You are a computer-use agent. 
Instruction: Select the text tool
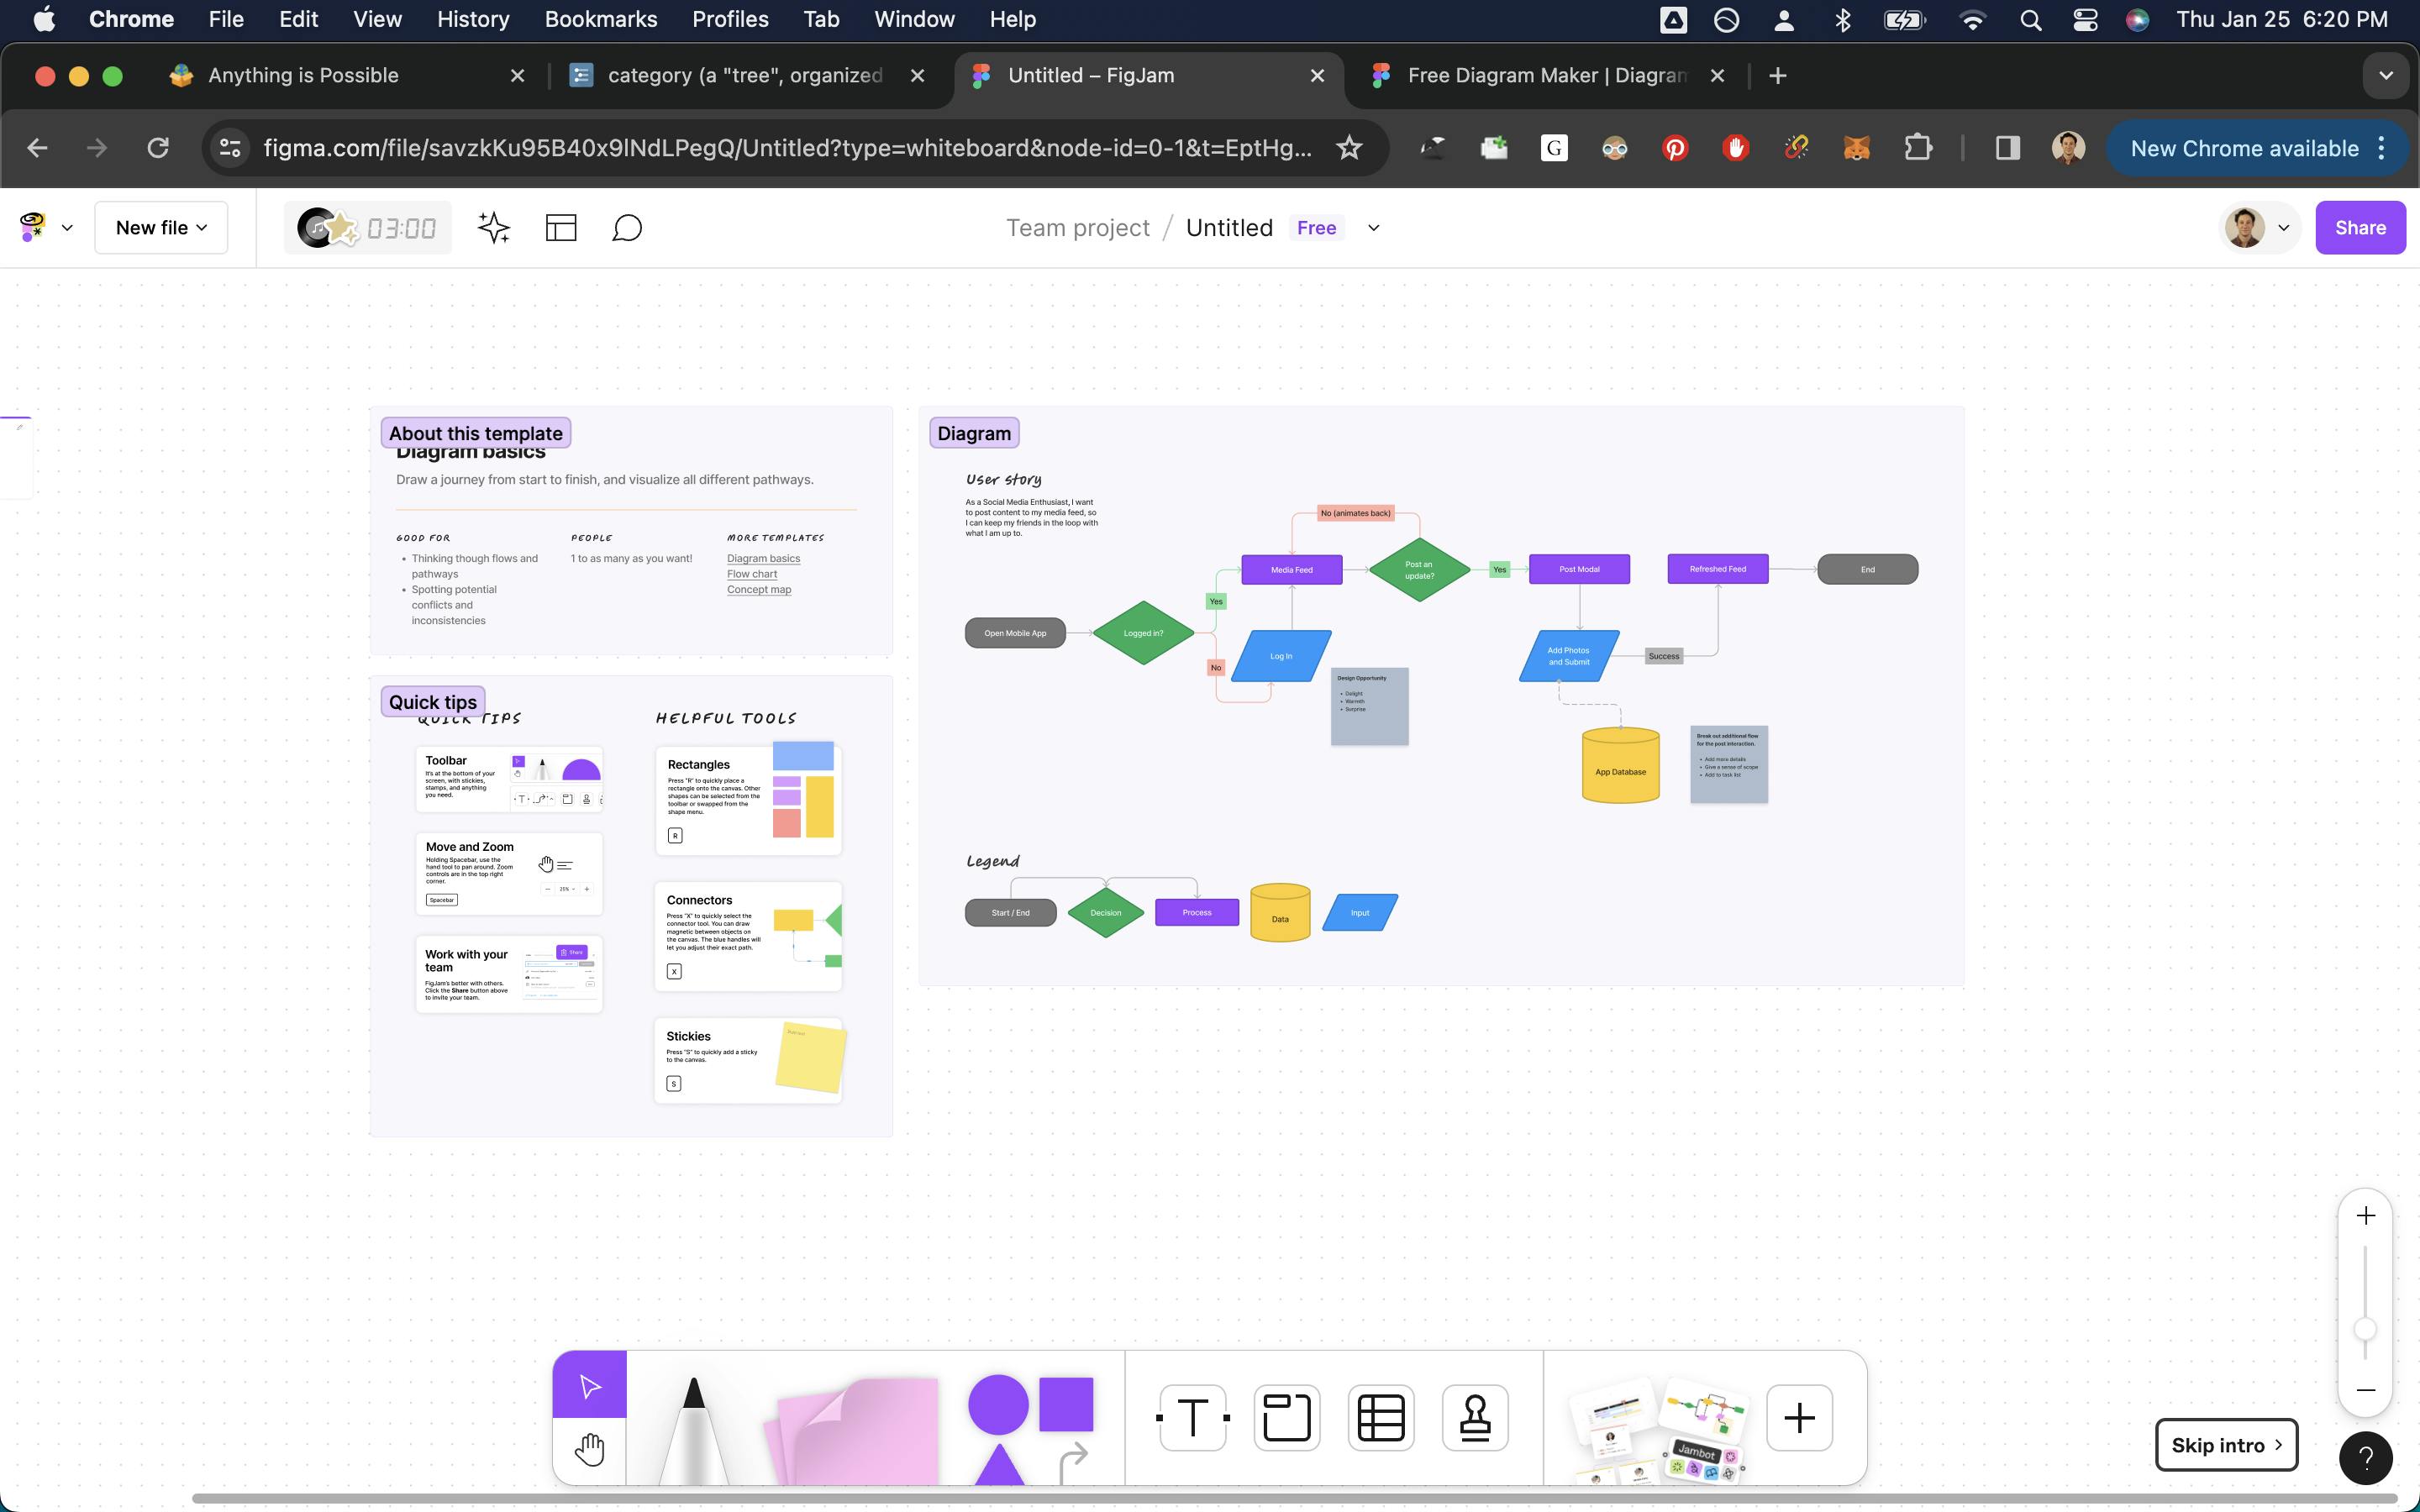pyautogui.click(x=1190, y=1416)
